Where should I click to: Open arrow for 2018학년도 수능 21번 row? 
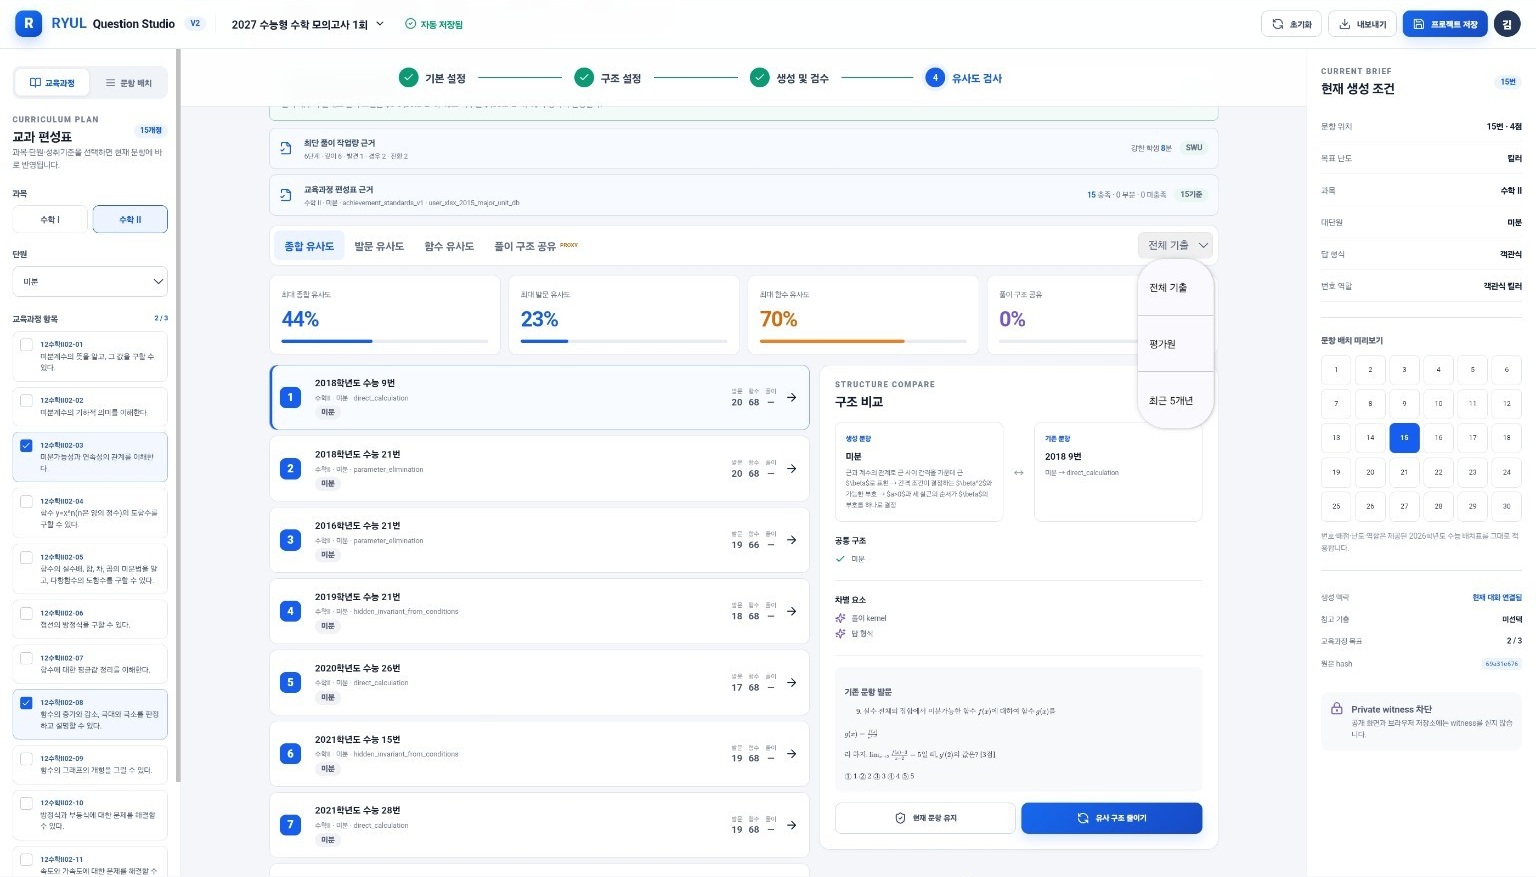point(791,469)
